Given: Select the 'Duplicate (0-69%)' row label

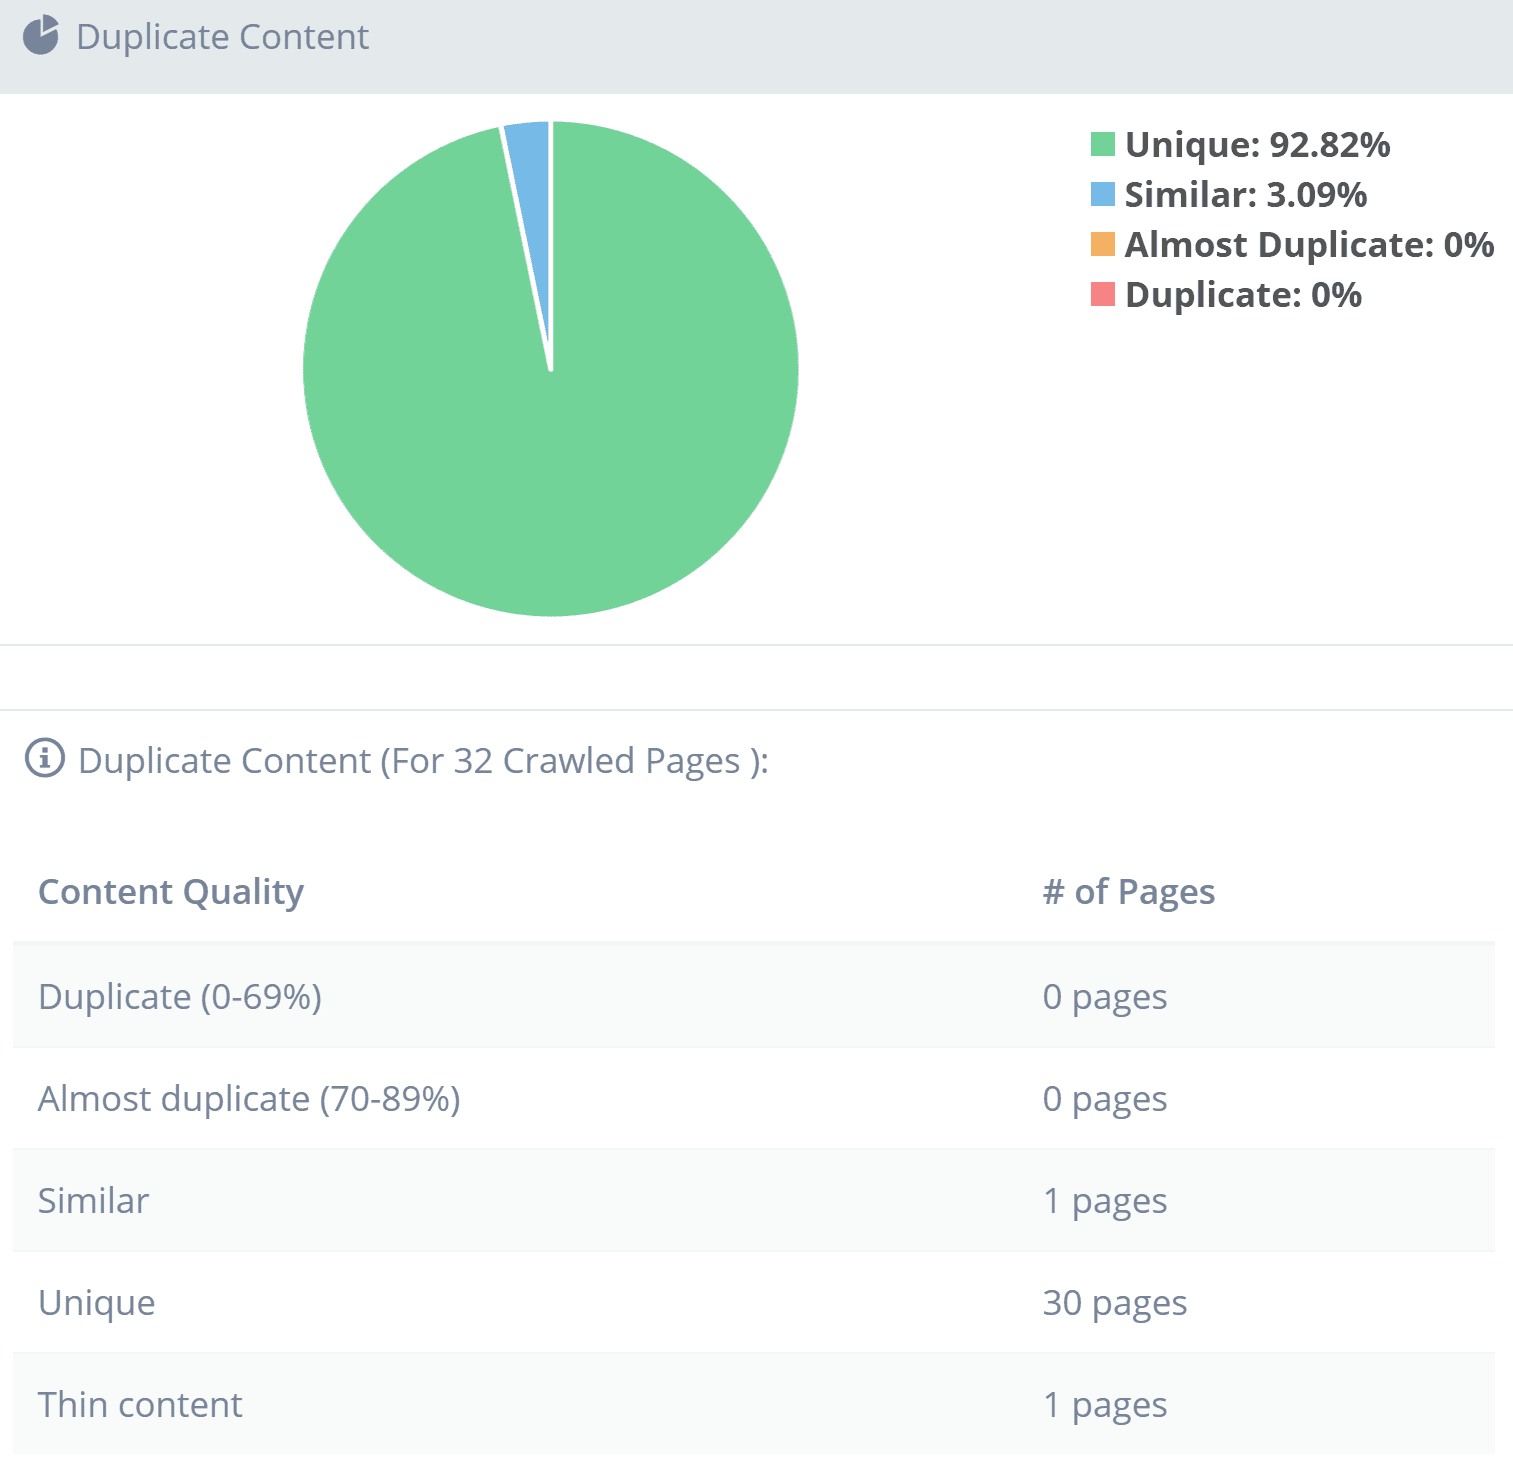Looking at the screenshot, I should 180,997.
